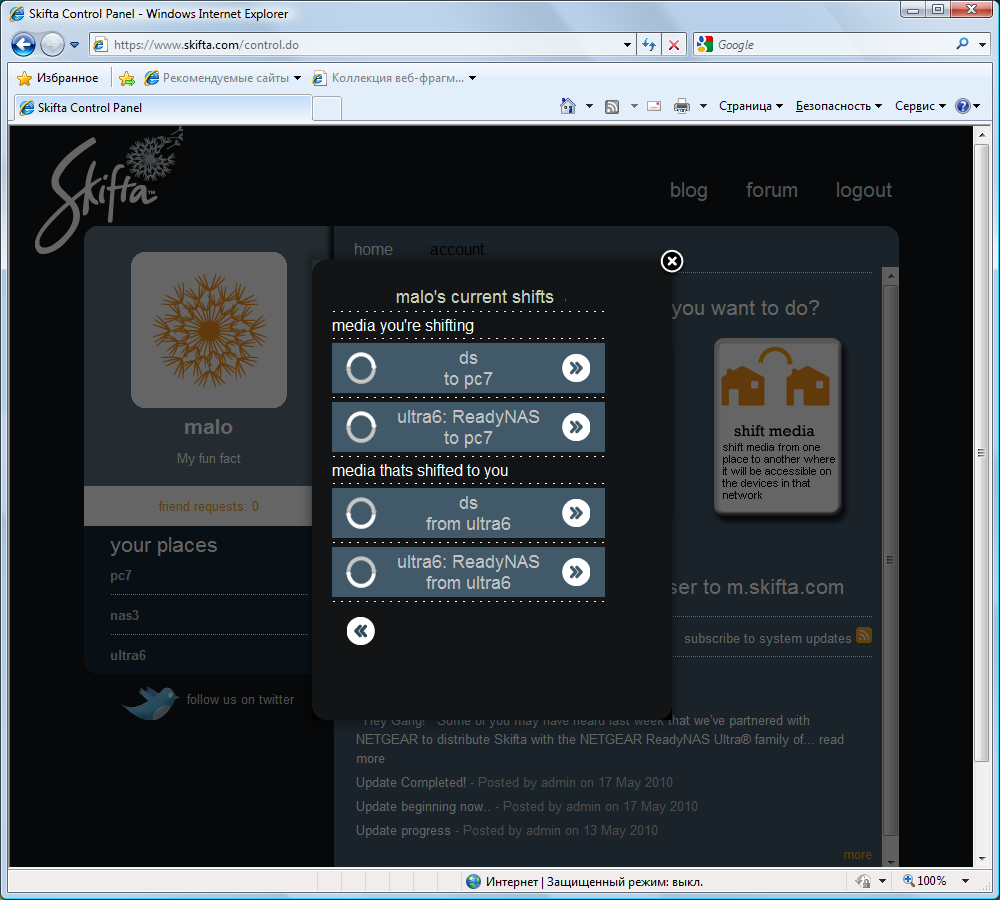
Task: Click friend requests: 0
Action: (x=209, y=506)
